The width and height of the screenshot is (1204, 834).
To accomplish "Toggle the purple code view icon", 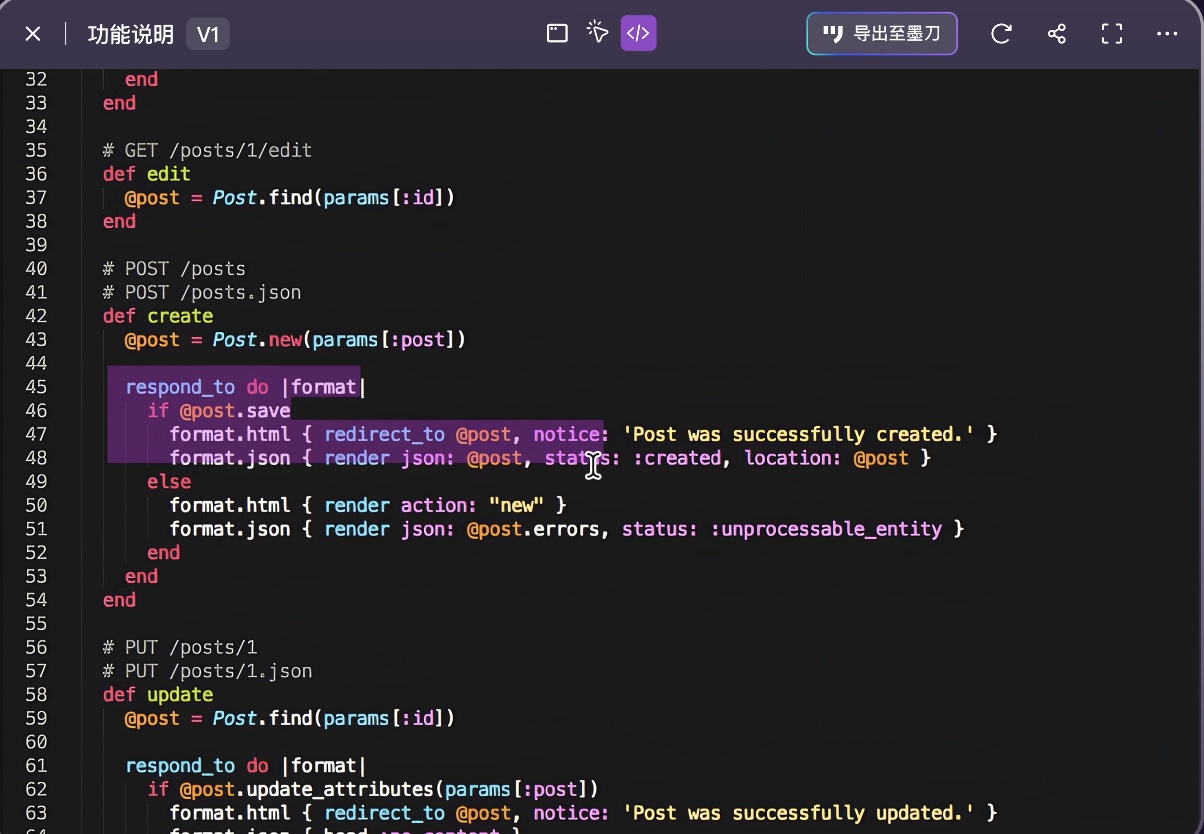I will pyautogui.click(x=638, y=34).
